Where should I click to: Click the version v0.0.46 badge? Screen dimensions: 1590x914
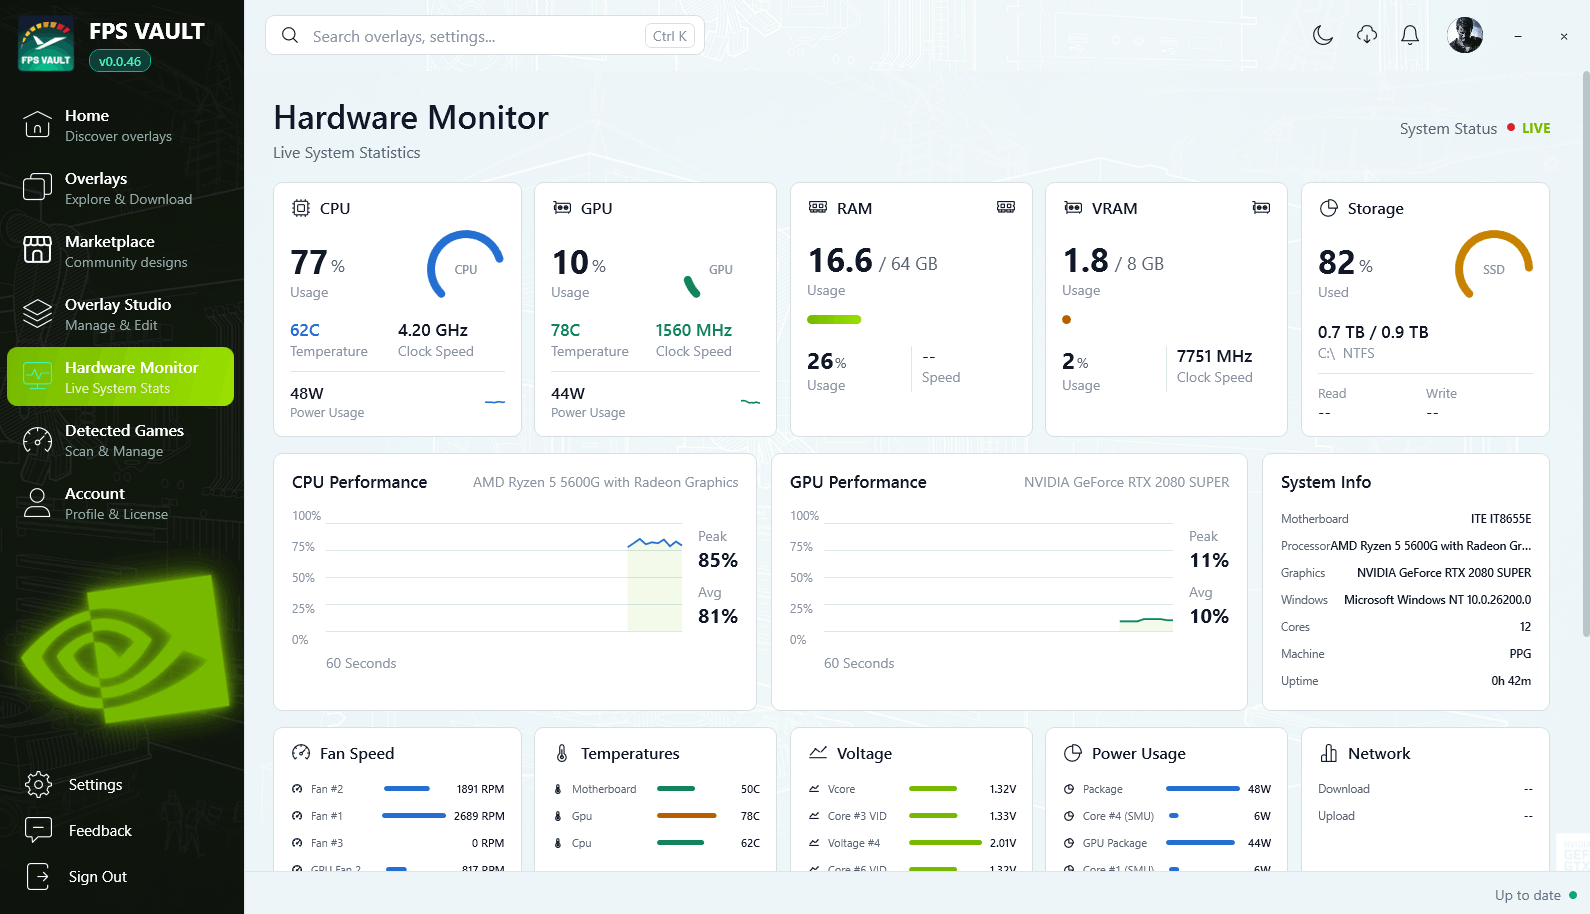(x=120, y=61)
